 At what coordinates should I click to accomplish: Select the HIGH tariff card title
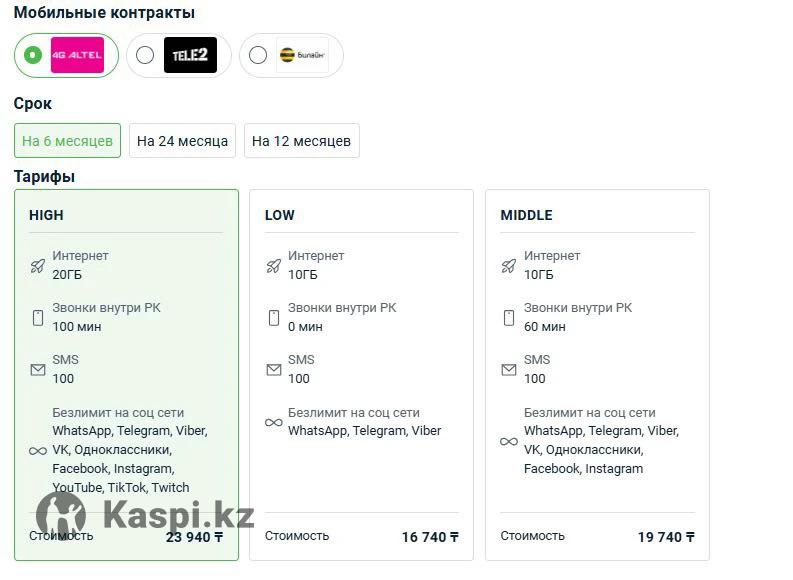(46, 215)
